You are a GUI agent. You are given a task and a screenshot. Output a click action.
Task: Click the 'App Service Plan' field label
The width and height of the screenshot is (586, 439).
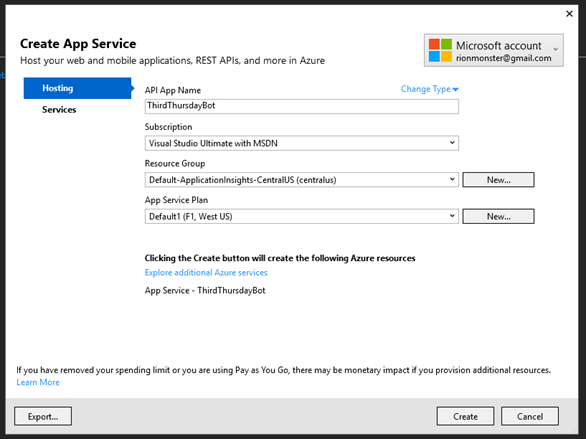click(x=176, y=200)
